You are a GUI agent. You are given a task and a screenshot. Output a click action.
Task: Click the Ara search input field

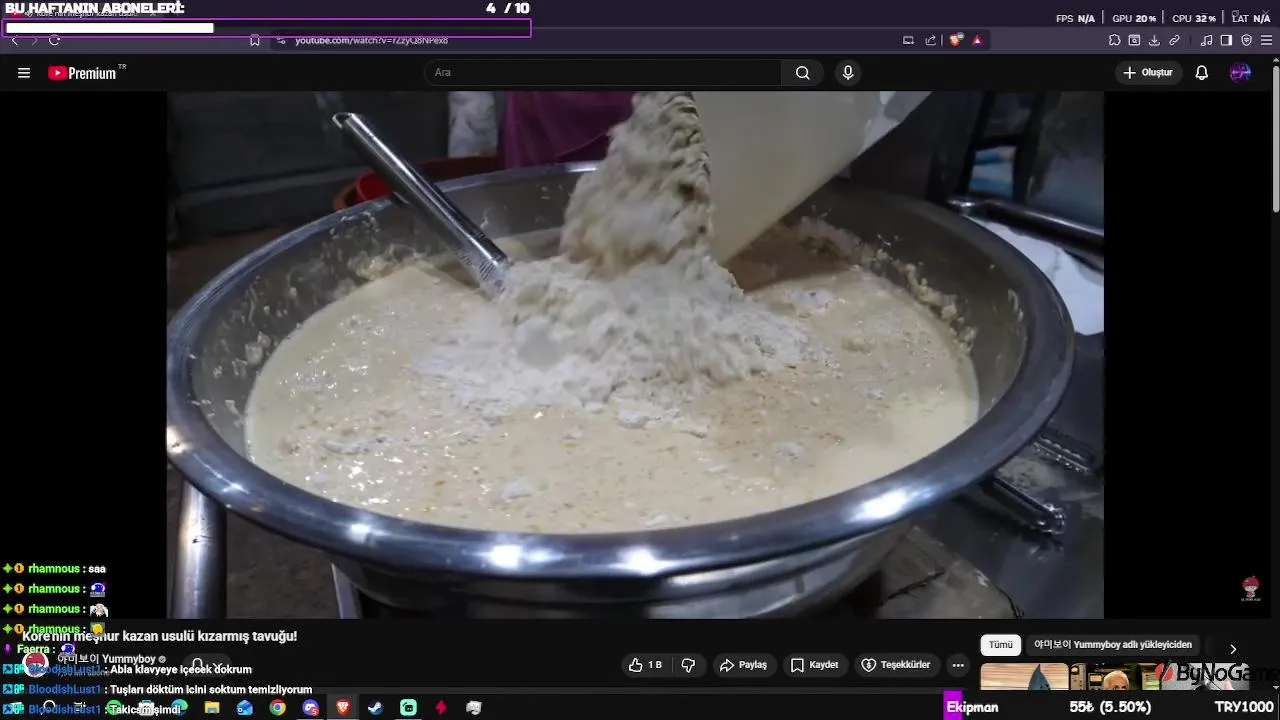(x=603, y=73)
